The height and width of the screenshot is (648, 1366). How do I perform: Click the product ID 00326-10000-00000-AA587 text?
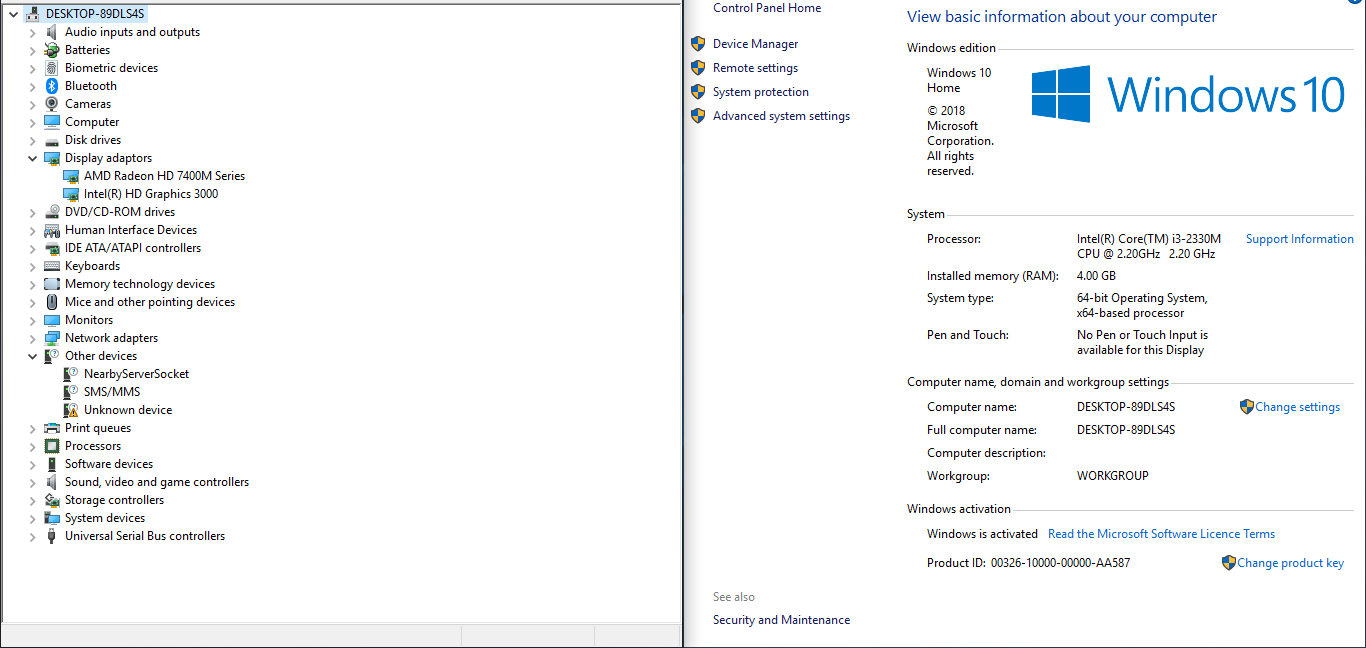coord(1060,563)
